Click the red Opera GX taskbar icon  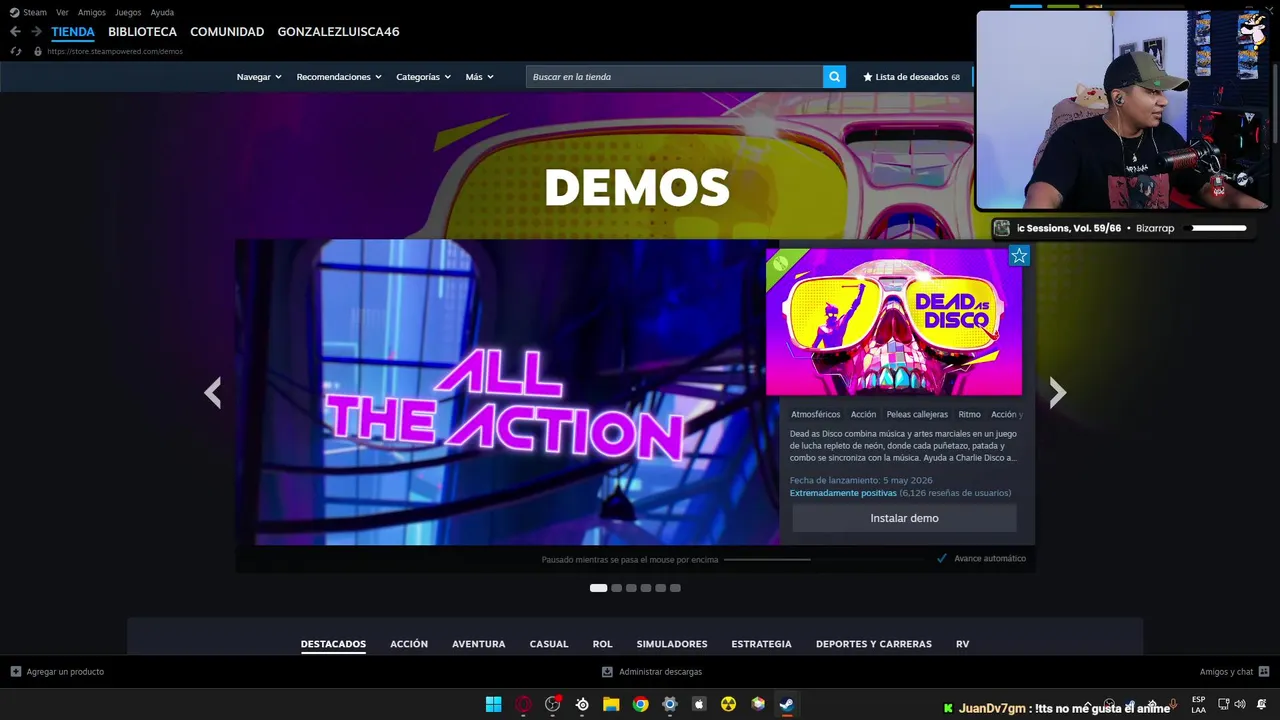click(x=523, y=704)
